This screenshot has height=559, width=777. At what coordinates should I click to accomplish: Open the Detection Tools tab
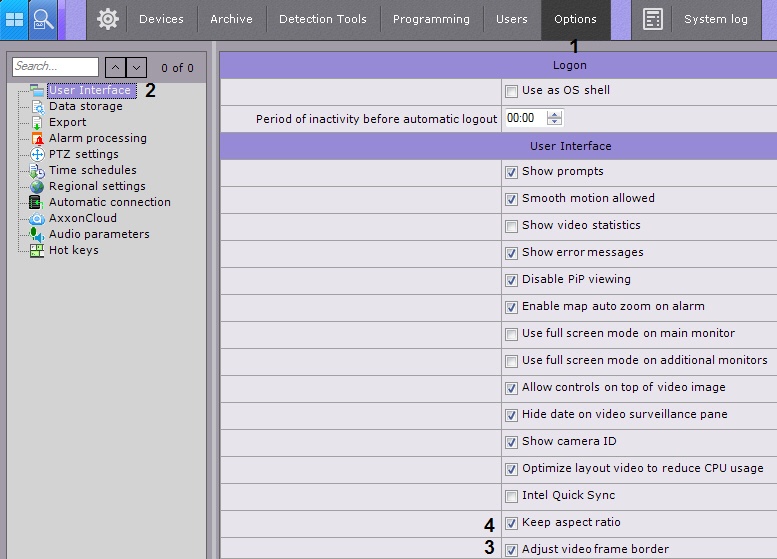click(x=322, y=19)
